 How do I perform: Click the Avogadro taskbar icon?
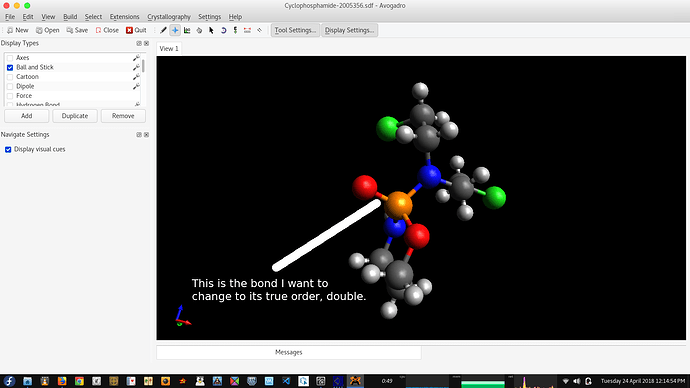355,381
